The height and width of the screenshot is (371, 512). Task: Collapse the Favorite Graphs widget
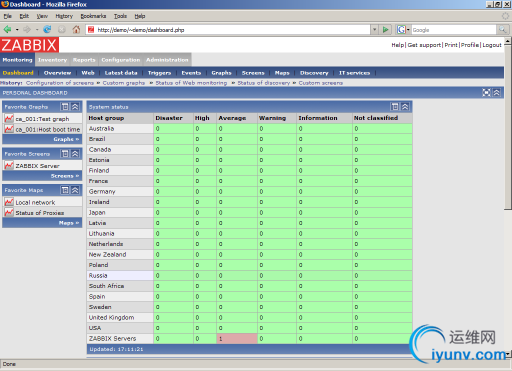pos(75,107)
